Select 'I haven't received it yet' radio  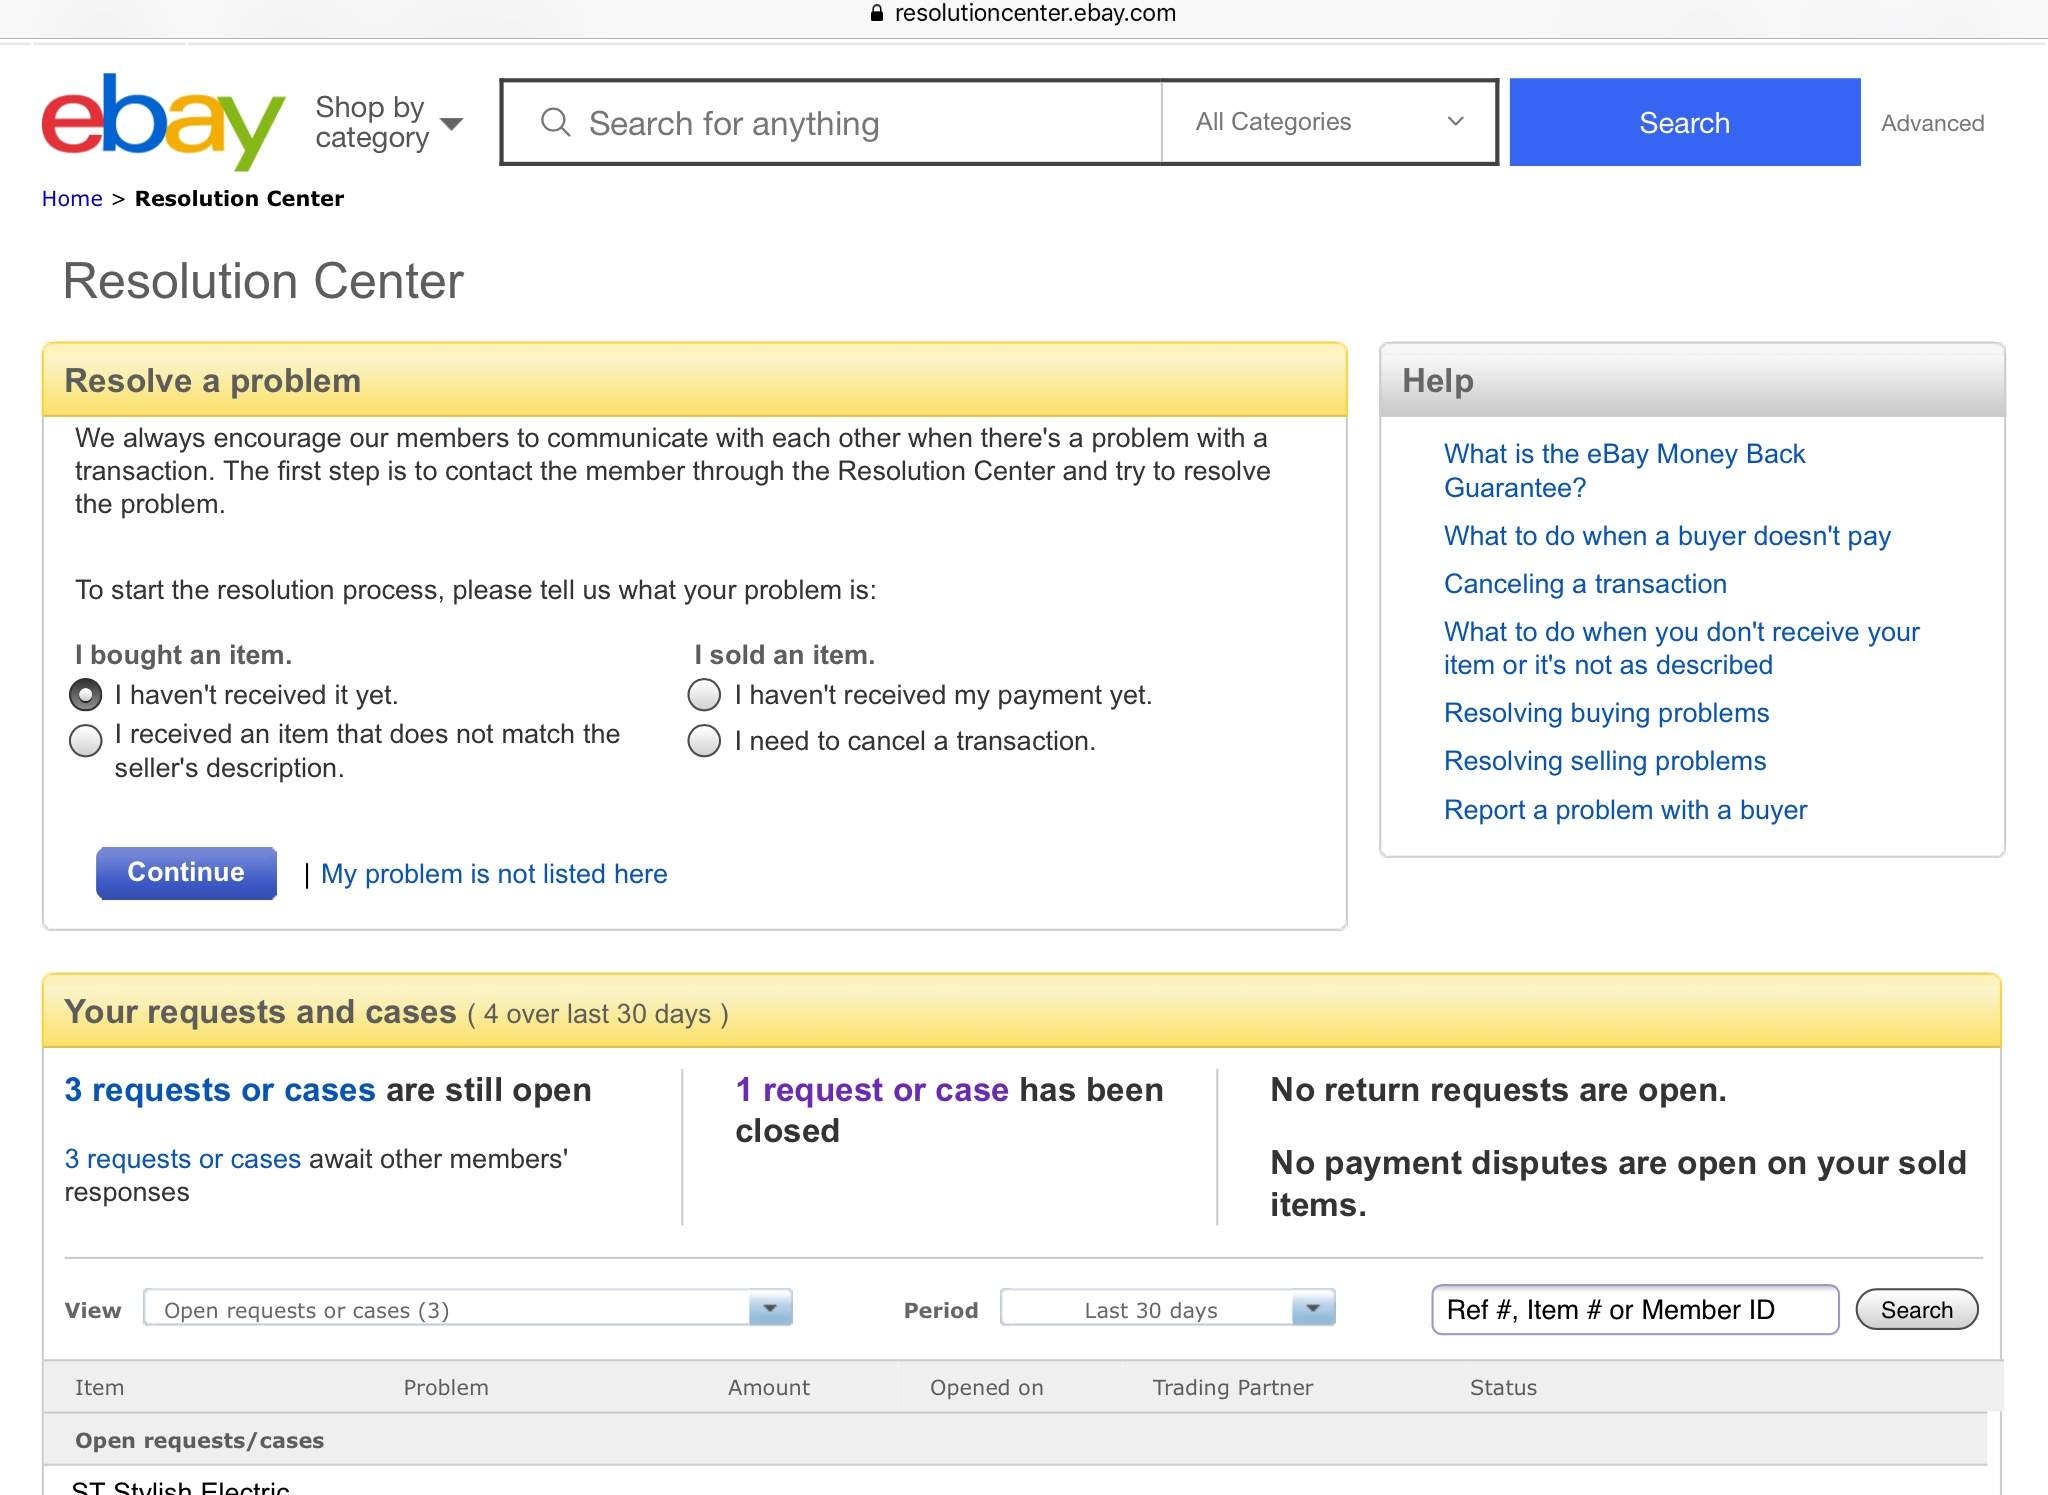[x=86, y=694]
